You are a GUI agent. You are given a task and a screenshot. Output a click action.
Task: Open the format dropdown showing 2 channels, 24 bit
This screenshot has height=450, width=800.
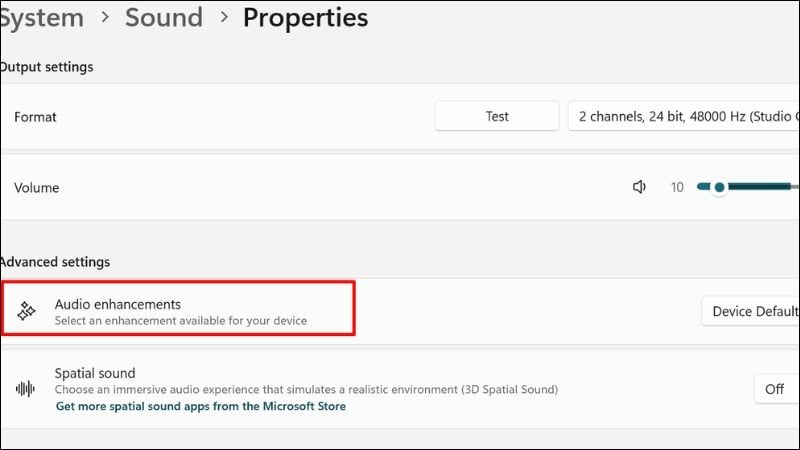[684, 116]
